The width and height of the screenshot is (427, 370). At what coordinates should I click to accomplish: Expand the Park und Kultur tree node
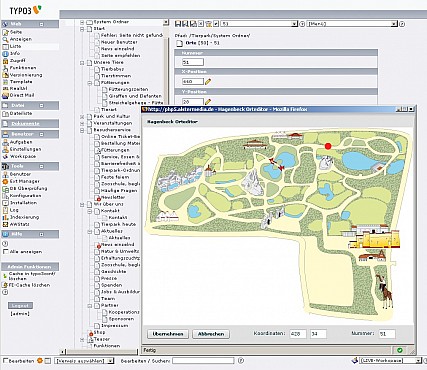(x=82, y=117)
